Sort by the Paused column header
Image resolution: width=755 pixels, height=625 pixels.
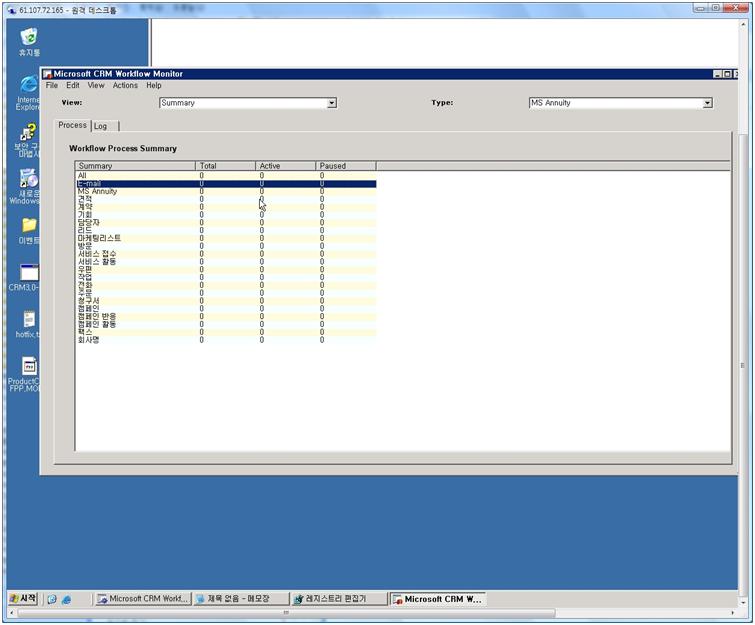346,166
